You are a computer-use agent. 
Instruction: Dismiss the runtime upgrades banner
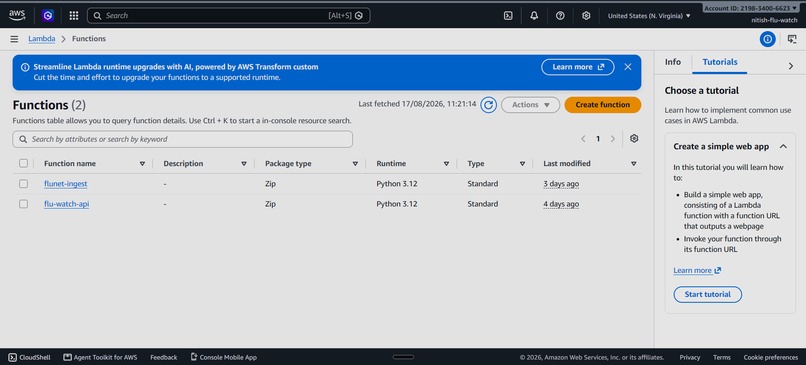[x=628, y=67]
